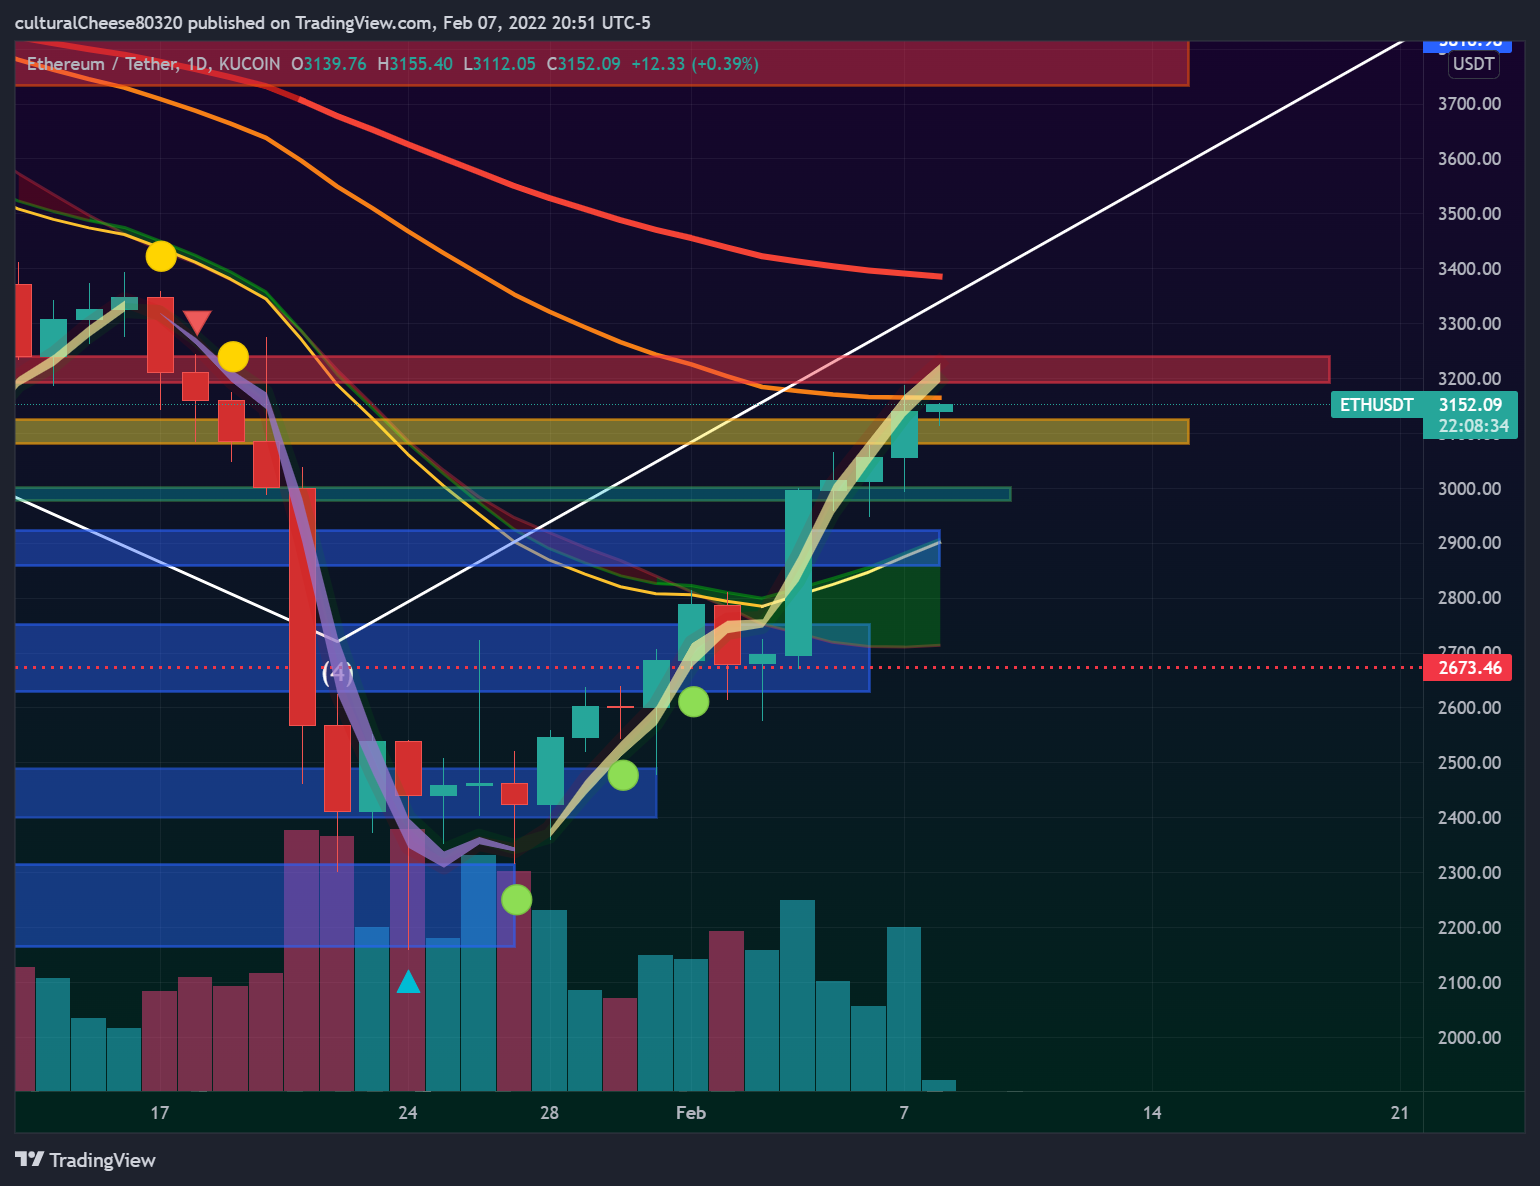The width and height of the screenshot is (1540, 1186).
Task: Click the 2800.00 price axis label
Action: click(1469, 598)
